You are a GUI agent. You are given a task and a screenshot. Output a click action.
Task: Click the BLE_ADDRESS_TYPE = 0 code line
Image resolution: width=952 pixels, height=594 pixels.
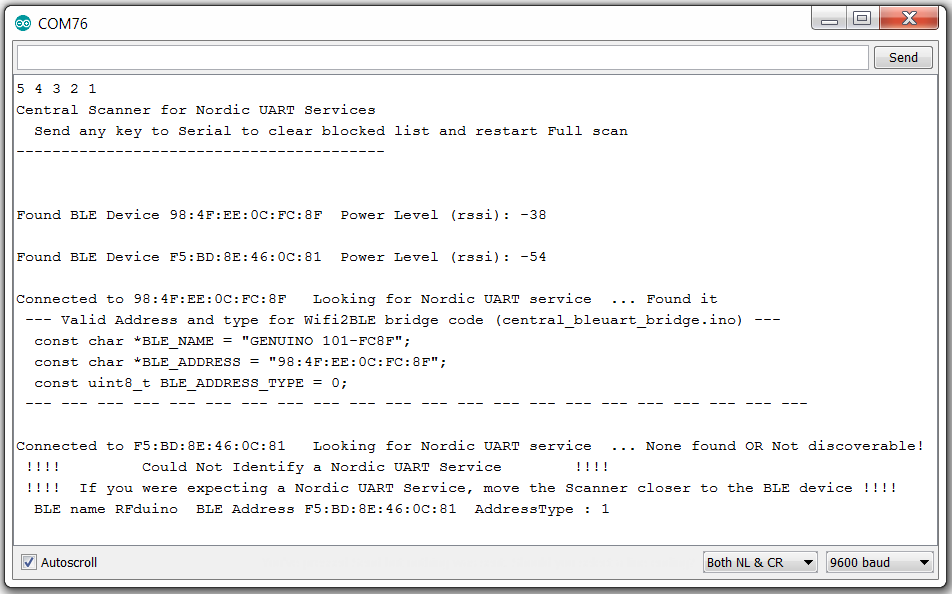click(191, 383)
